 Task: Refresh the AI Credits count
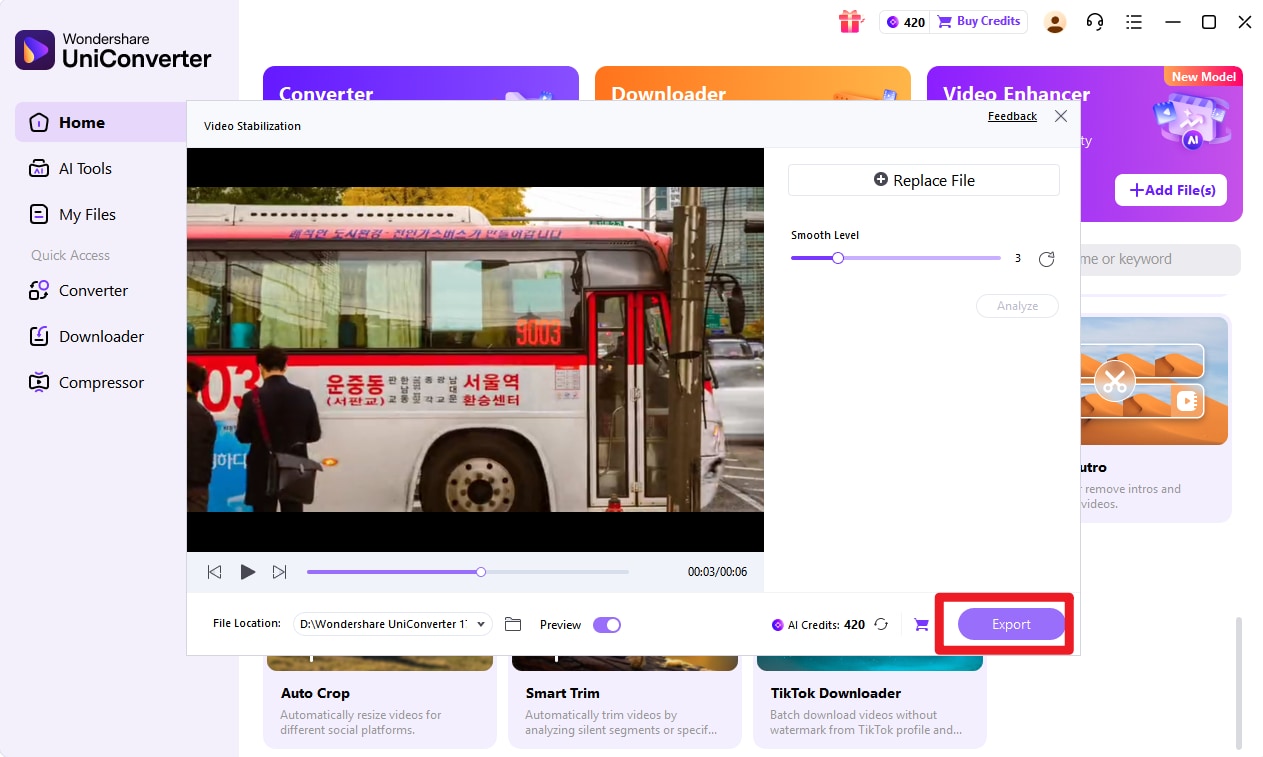[x=881, y=624]
